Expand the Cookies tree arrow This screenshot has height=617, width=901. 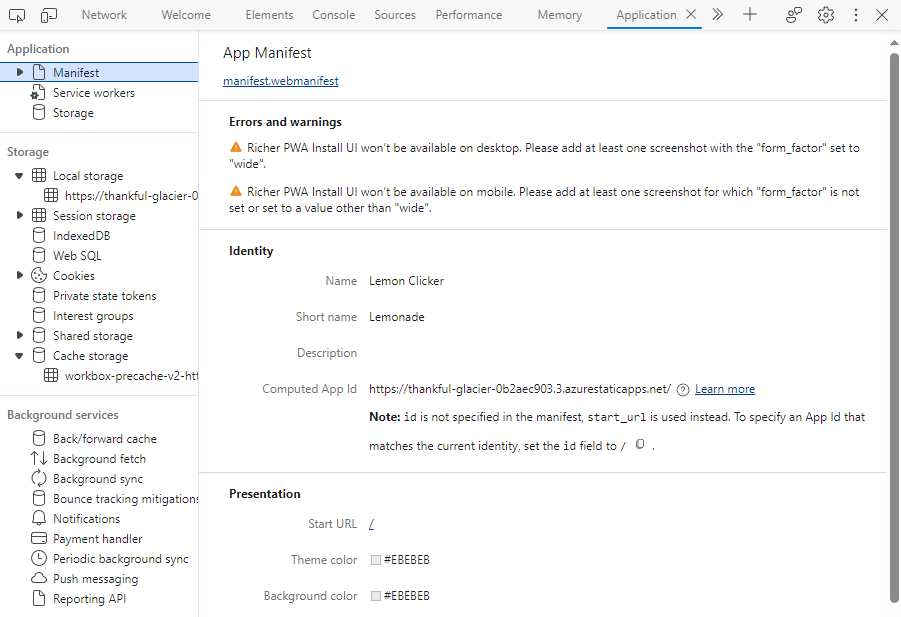(x=20, y=275)
